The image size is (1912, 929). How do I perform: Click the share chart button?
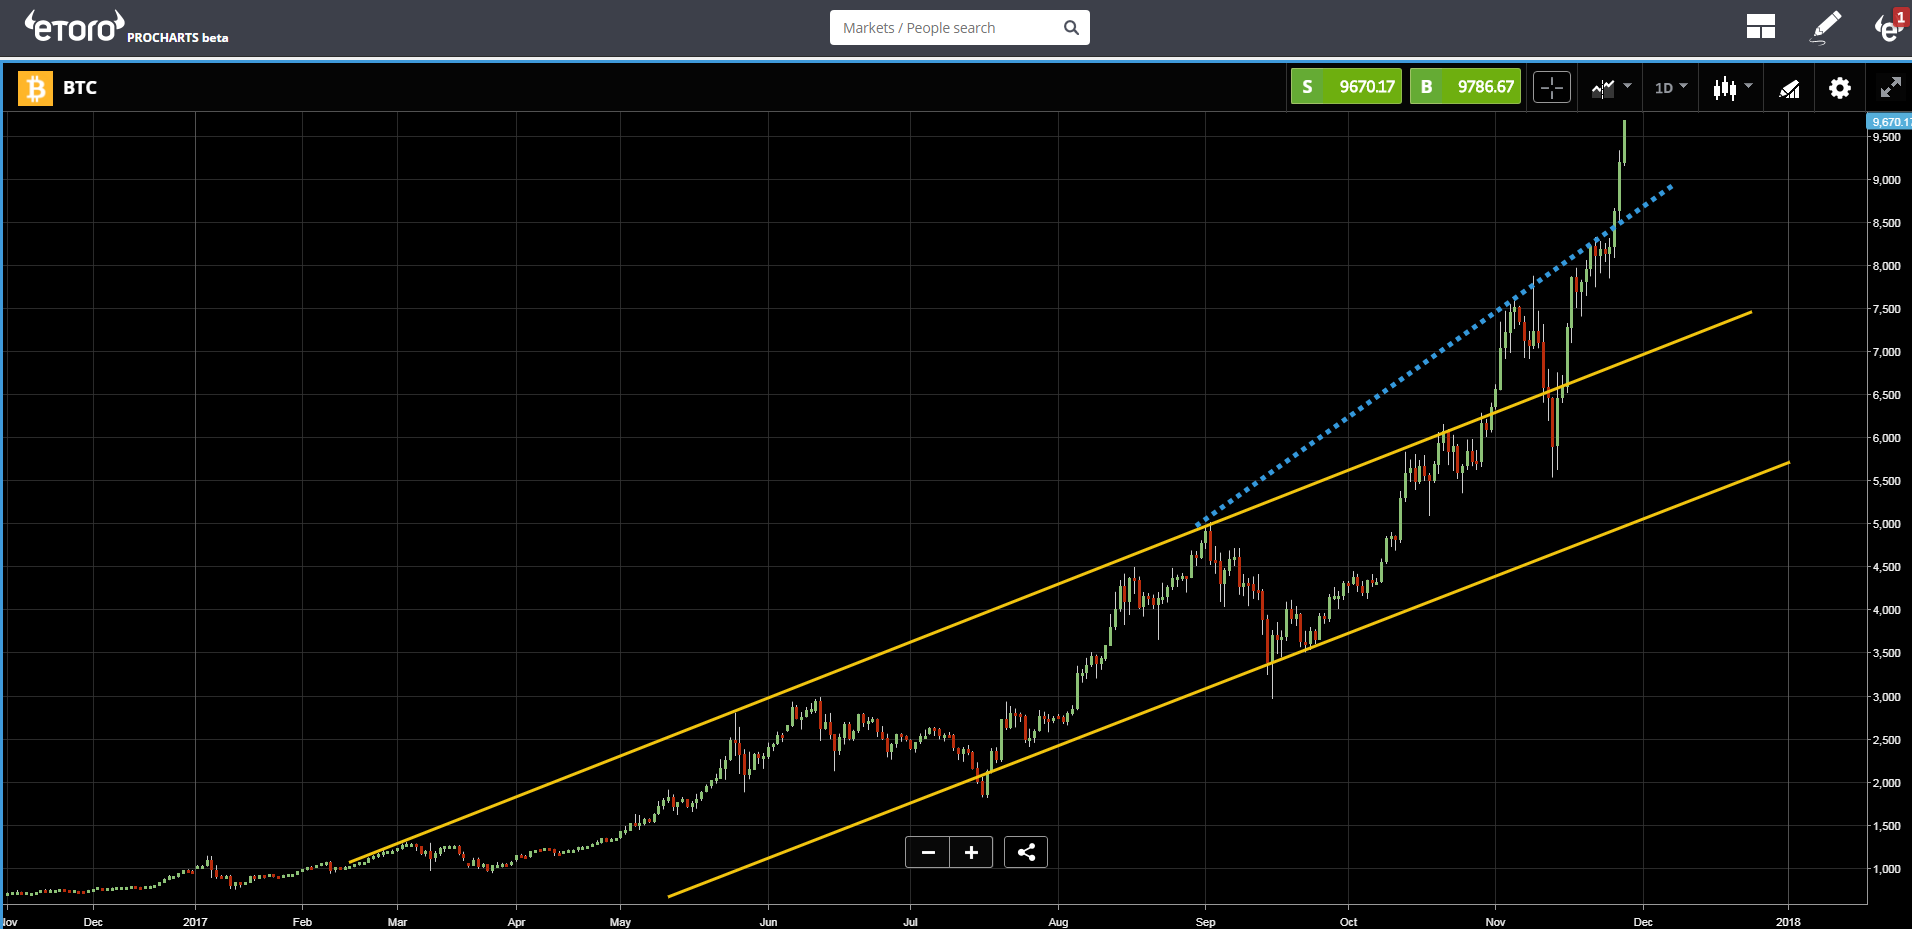pyautogui.click(x=1026, y=852)
